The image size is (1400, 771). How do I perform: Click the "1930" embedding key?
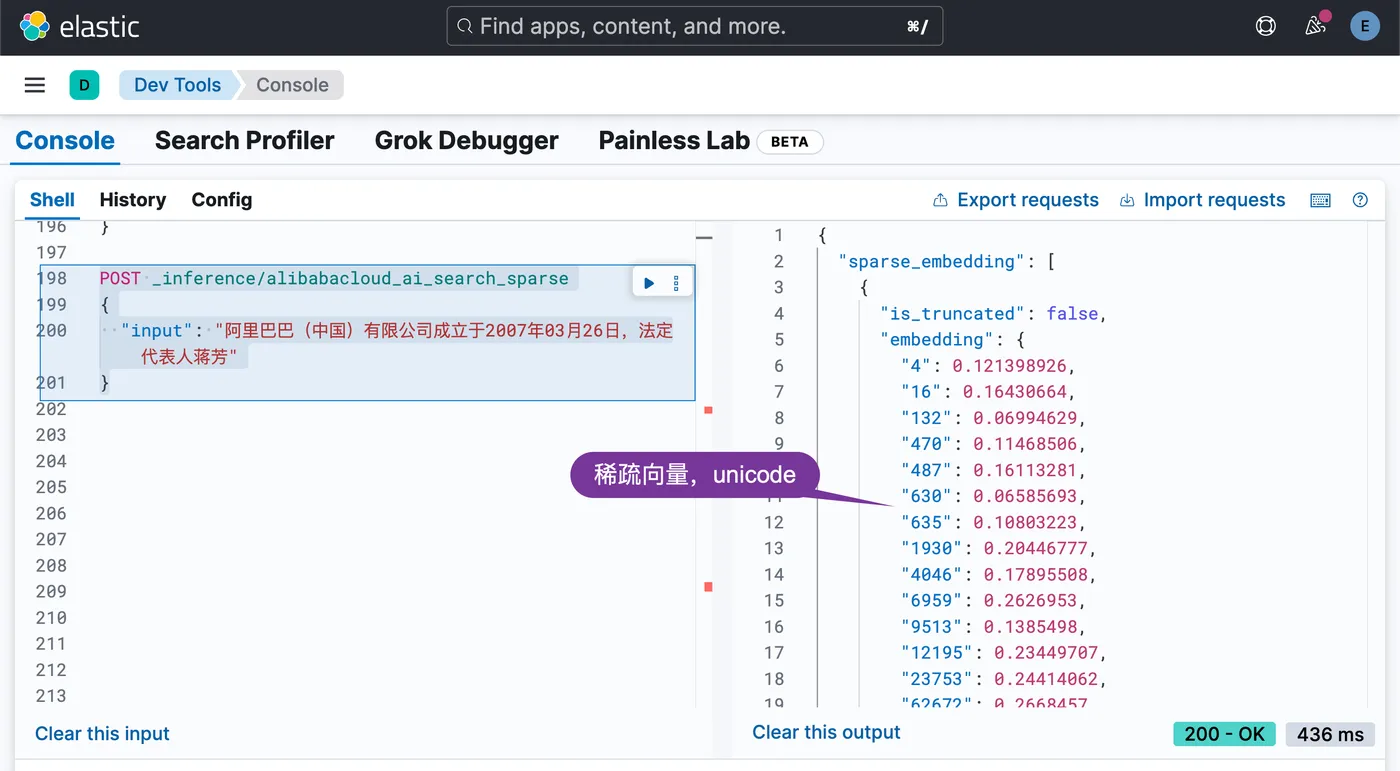(x=932, y=549)
